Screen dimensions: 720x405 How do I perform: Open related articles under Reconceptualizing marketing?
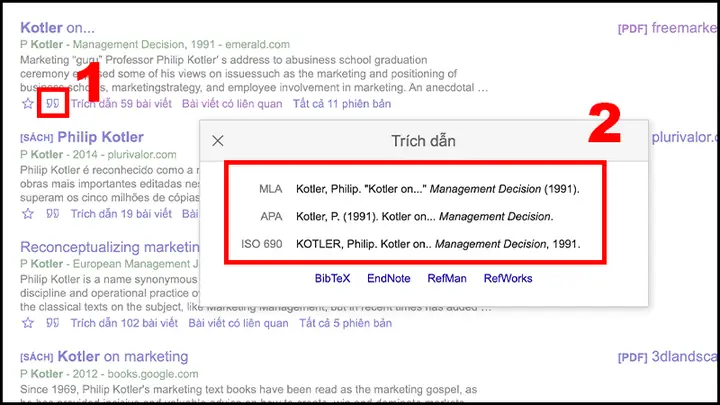[x=238, y=323]
